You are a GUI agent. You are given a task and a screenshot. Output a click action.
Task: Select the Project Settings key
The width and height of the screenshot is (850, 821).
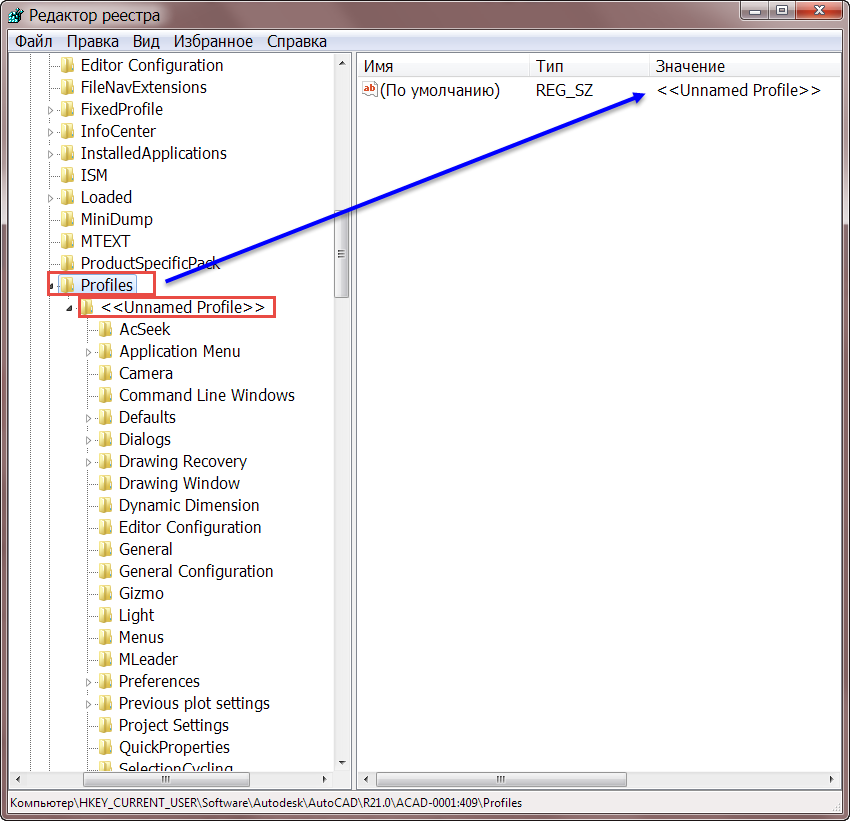pyautogui.click(x=173, y=725)
